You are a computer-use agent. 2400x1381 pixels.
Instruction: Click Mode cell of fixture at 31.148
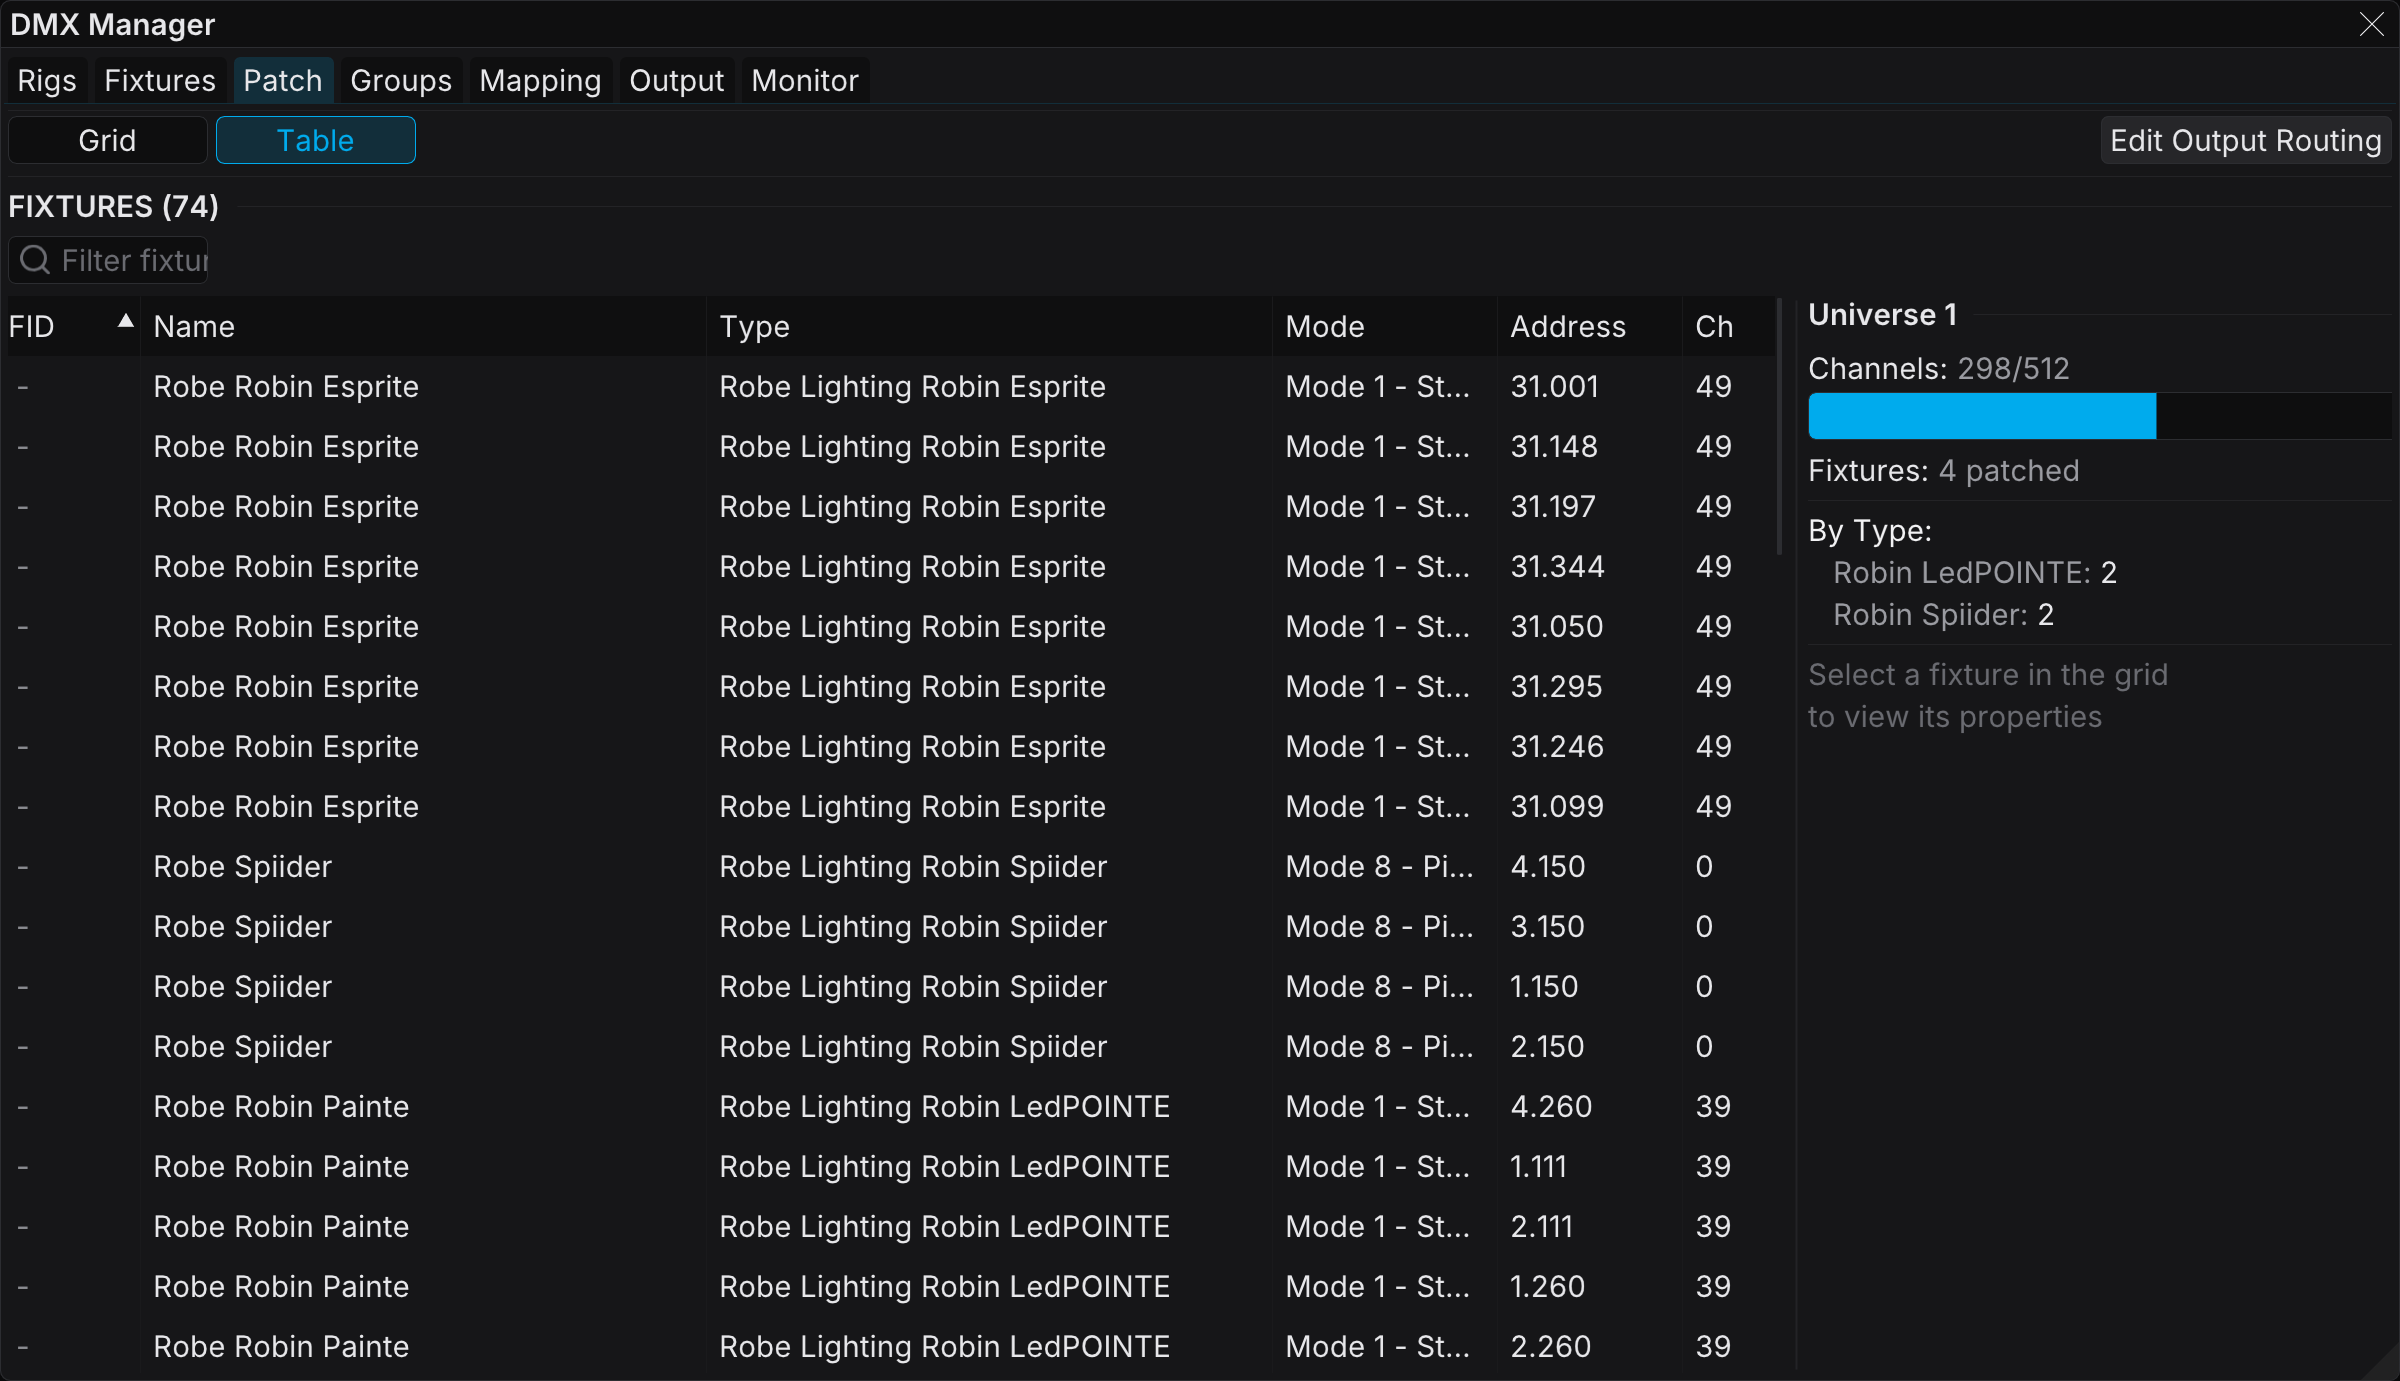(1378, 447)
